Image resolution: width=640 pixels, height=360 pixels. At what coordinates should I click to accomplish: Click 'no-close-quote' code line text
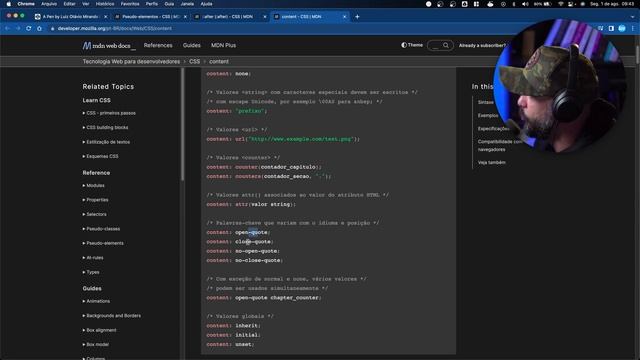tap(258, 260)
